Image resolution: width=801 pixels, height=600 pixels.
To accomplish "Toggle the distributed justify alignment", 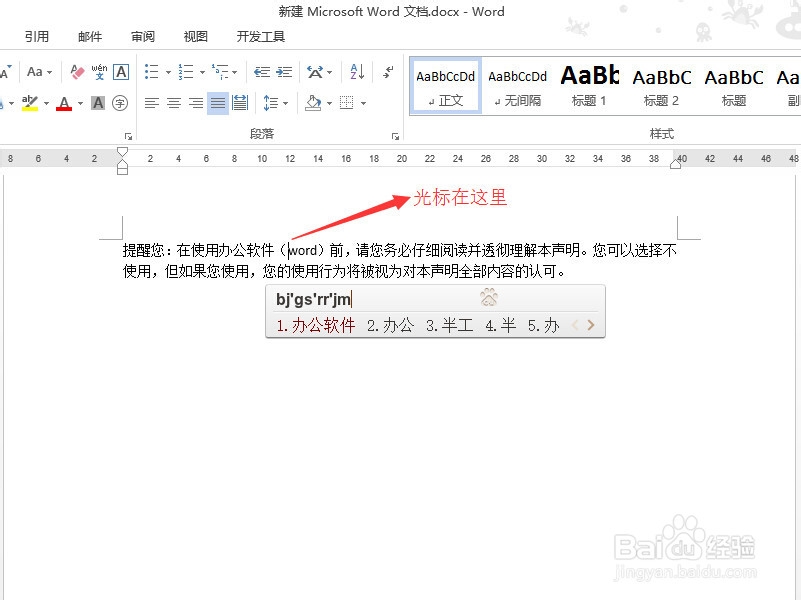I will pyautogui.click(x=239, y=102).
